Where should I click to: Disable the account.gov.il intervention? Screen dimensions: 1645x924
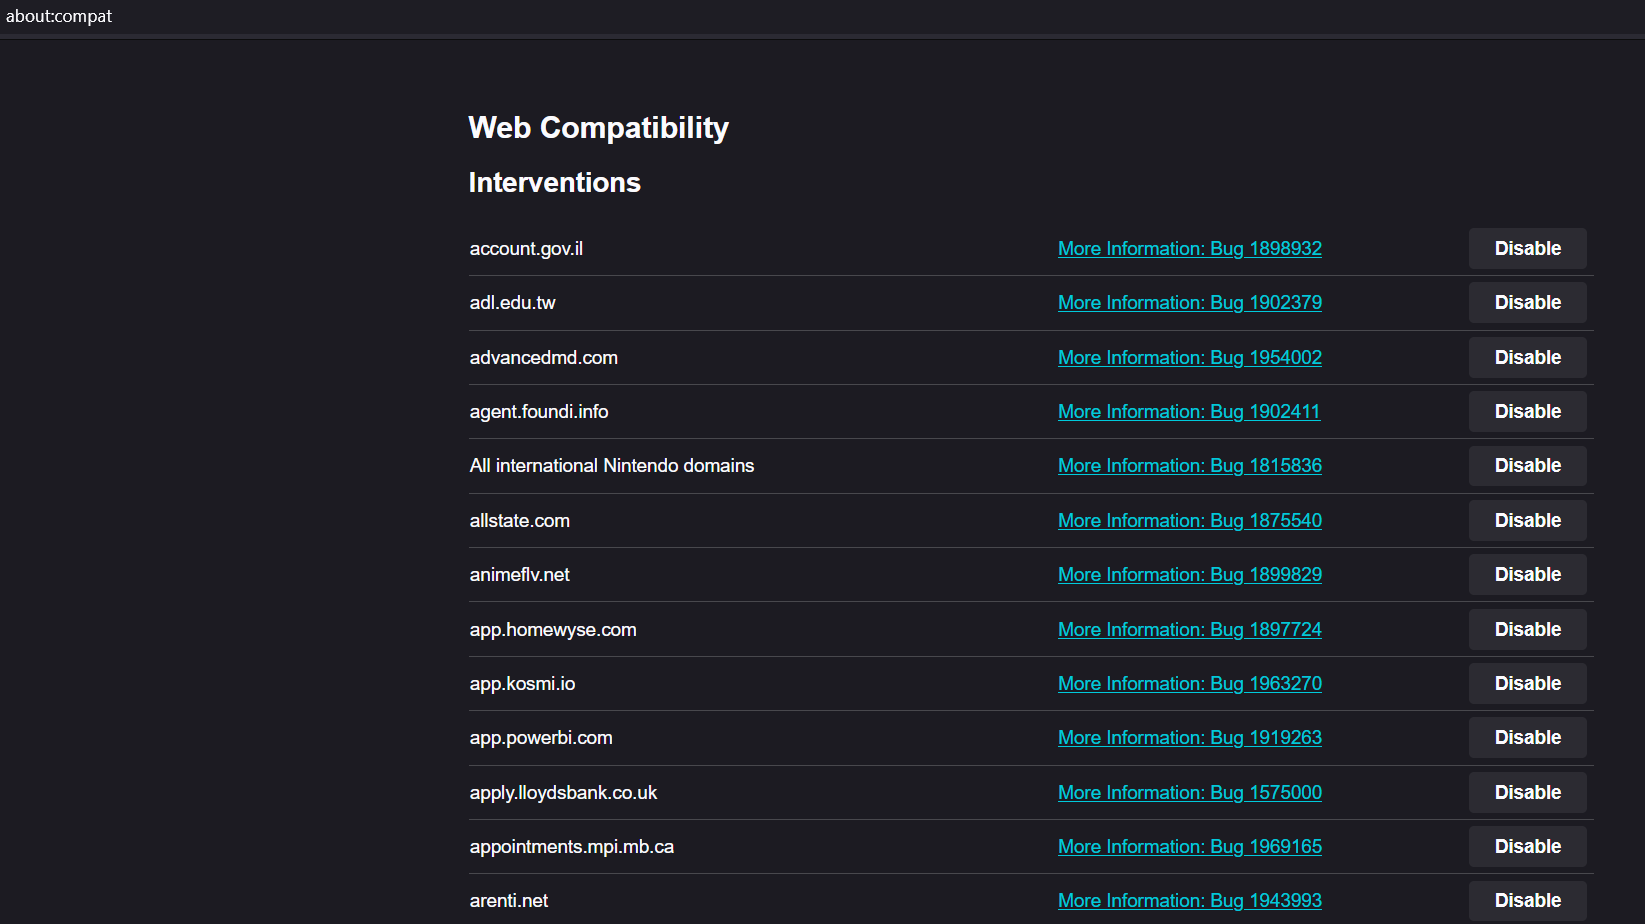coord(1527,248)
